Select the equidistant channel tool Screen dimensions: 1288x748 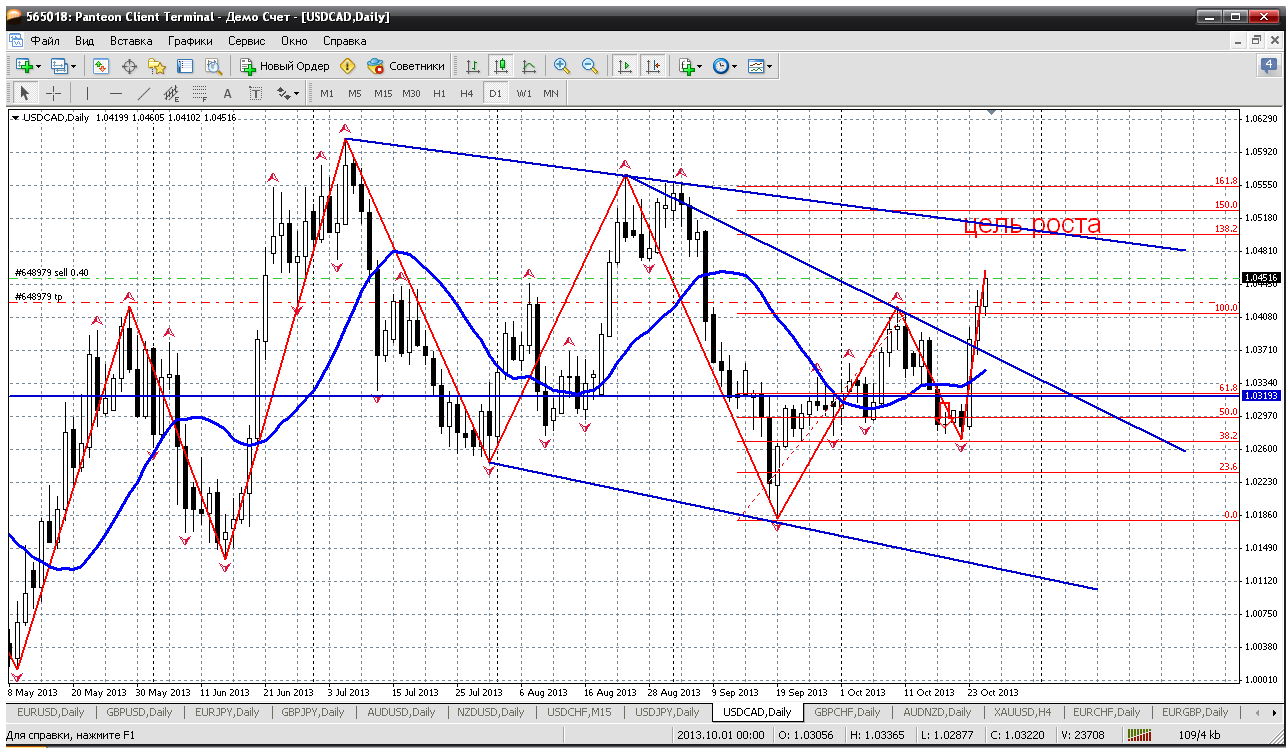click(x=172, y=93)
